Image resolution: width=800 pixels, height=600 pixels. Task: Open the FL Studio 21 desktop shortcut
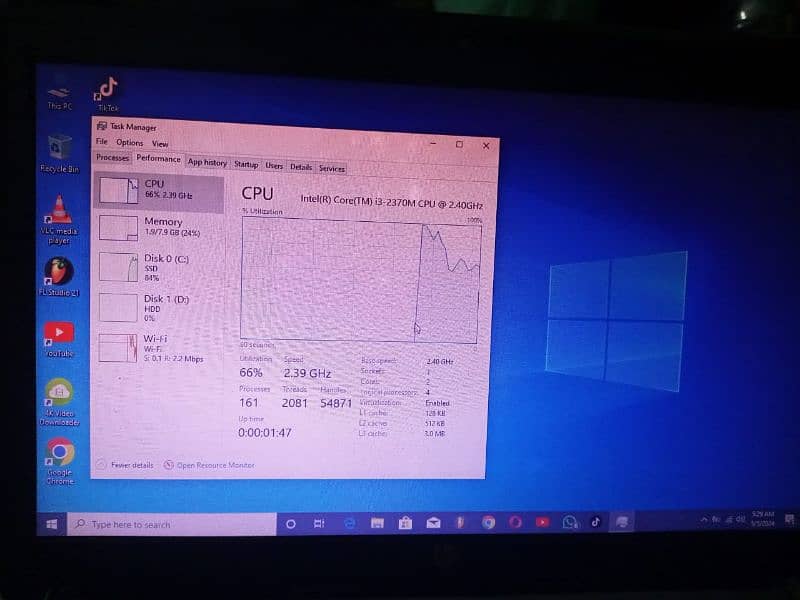58,271
